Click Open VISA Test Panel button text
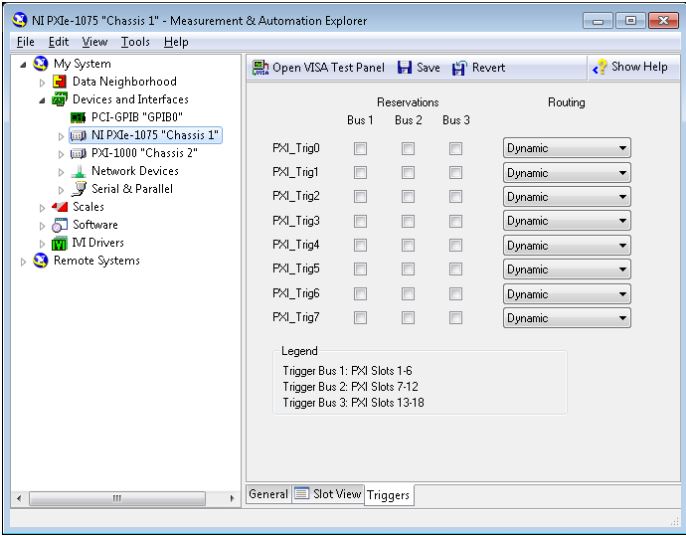The width and height of the screenshot is (686, 536). coord(329,68)
